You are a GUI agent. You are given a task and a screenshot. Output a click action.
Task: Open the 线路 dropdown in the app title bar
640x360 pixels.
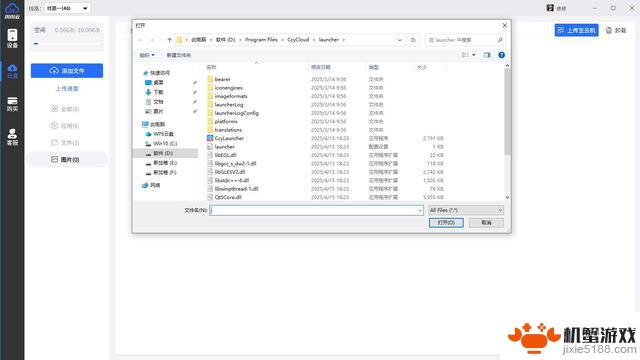point(67,8)
